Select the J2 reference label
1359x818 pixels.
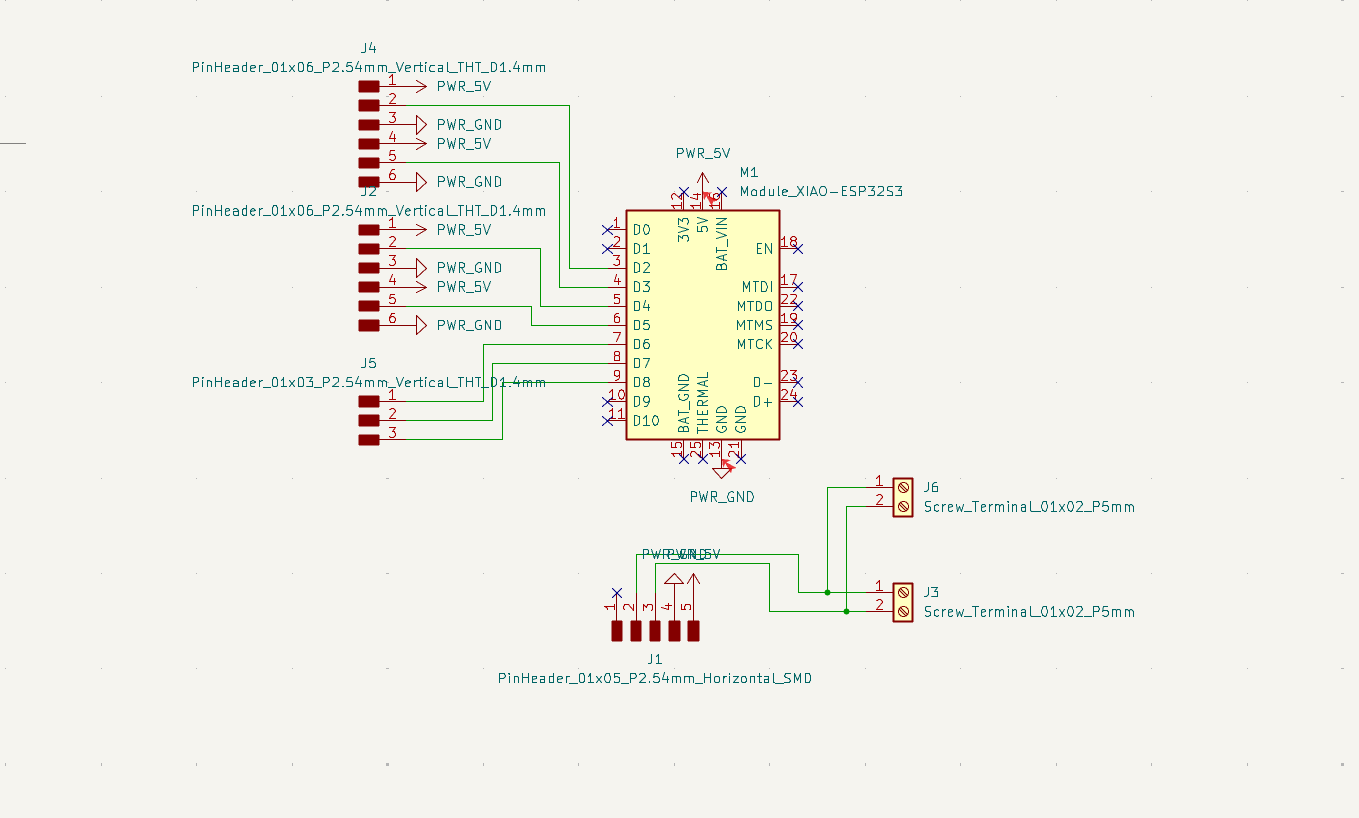point(369,191)
